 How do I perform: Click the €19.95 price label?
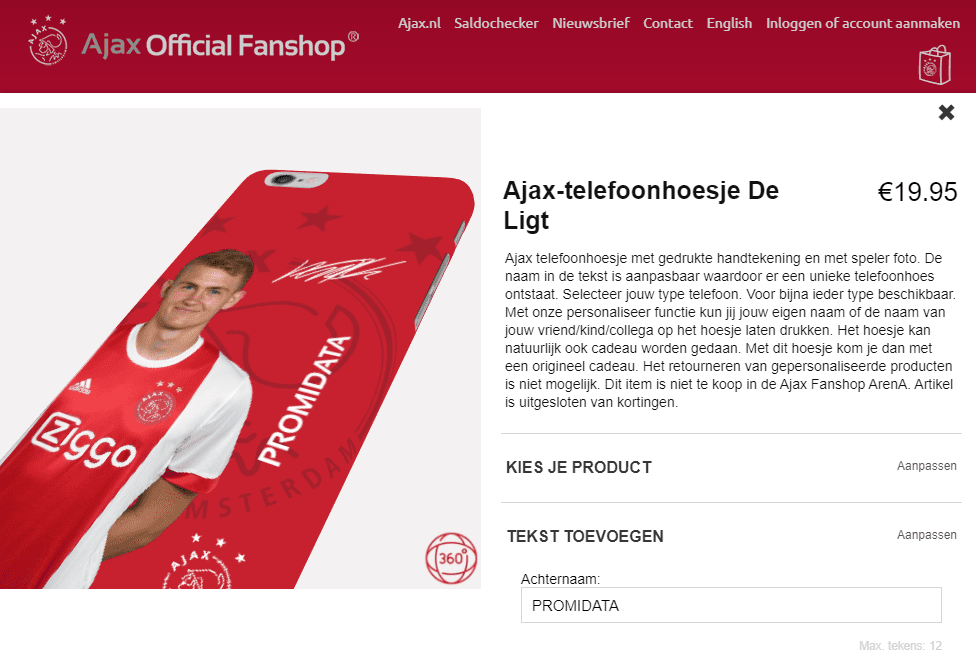[917, 192]
